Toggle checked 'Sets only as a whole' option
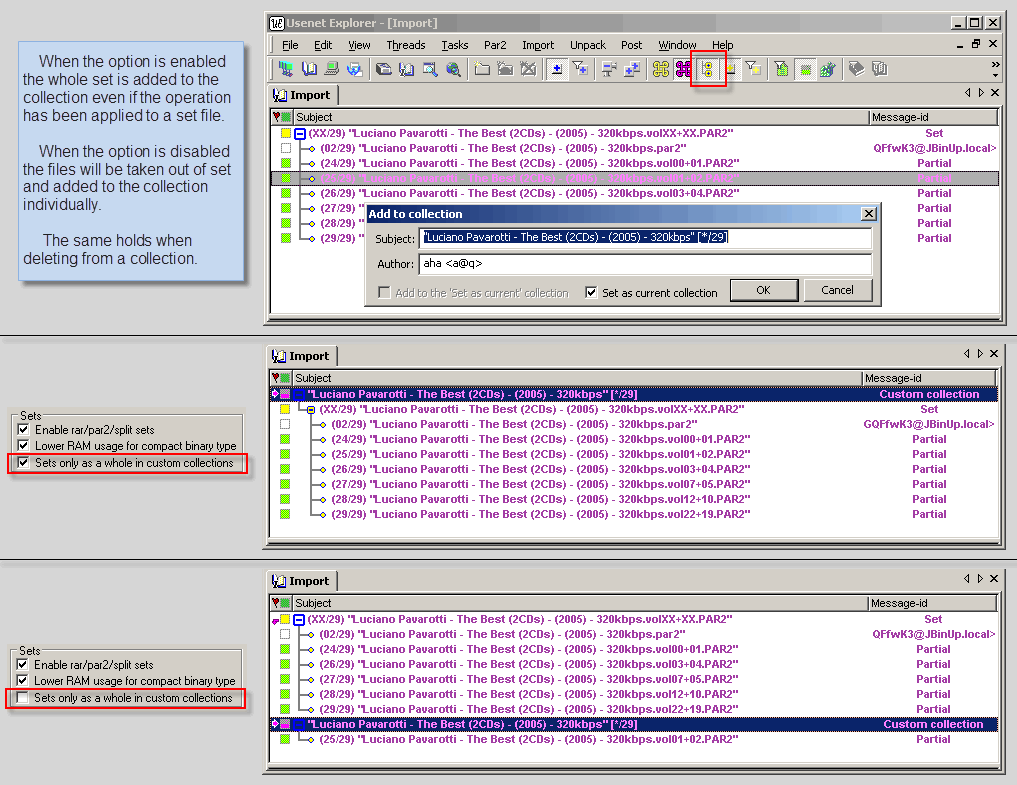1017x785 pixels. (24, 463)
